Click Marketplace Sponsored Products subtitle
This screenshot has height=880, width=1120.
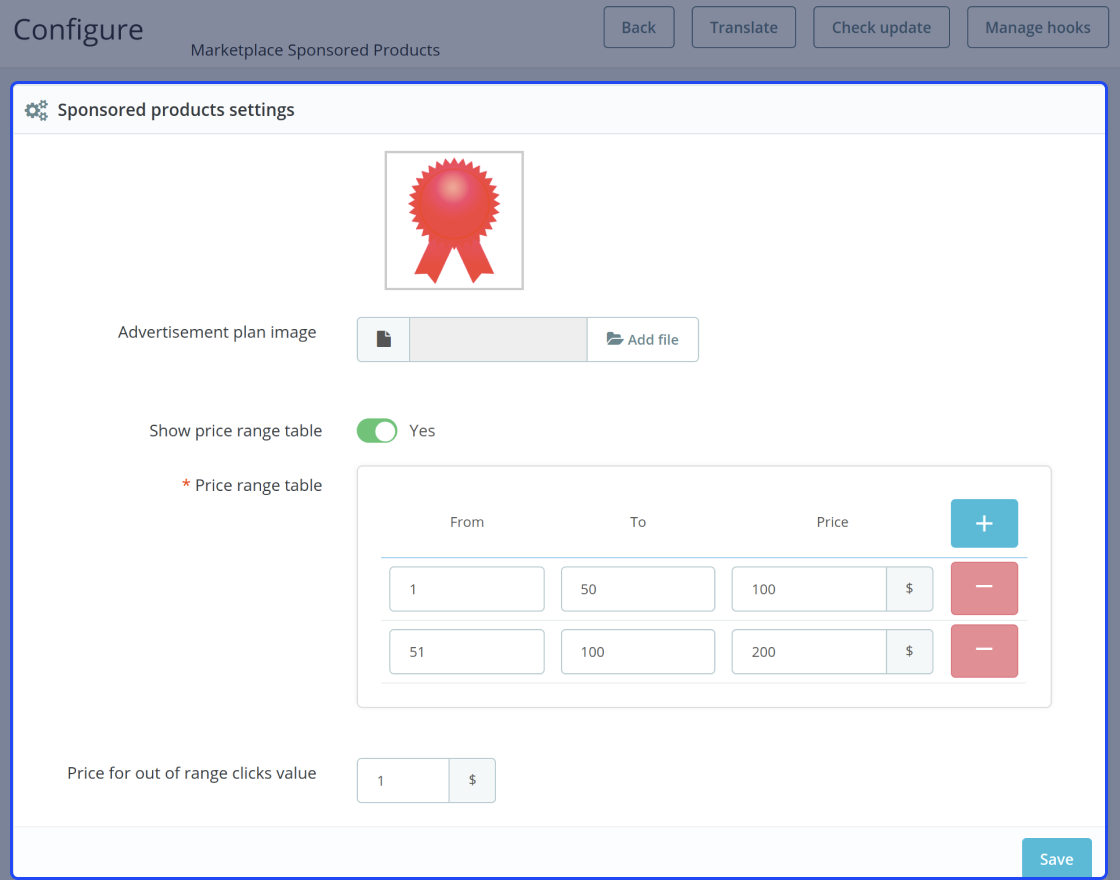315,50
